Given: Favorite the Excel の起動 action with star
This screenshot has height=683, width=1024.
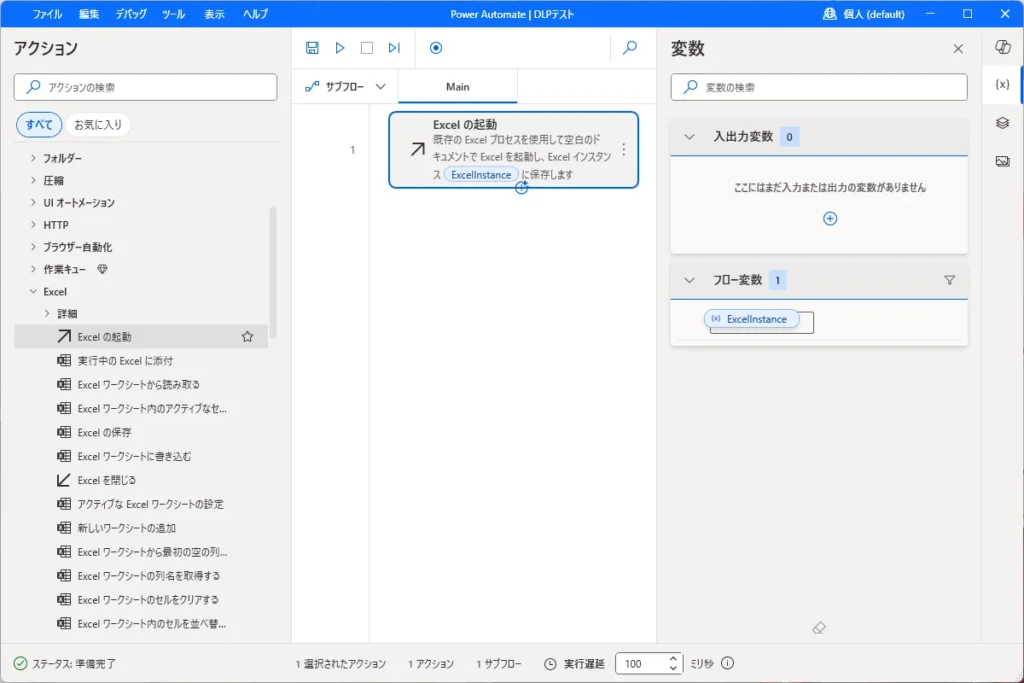Looking at the screenshot, I should point(248,337).
